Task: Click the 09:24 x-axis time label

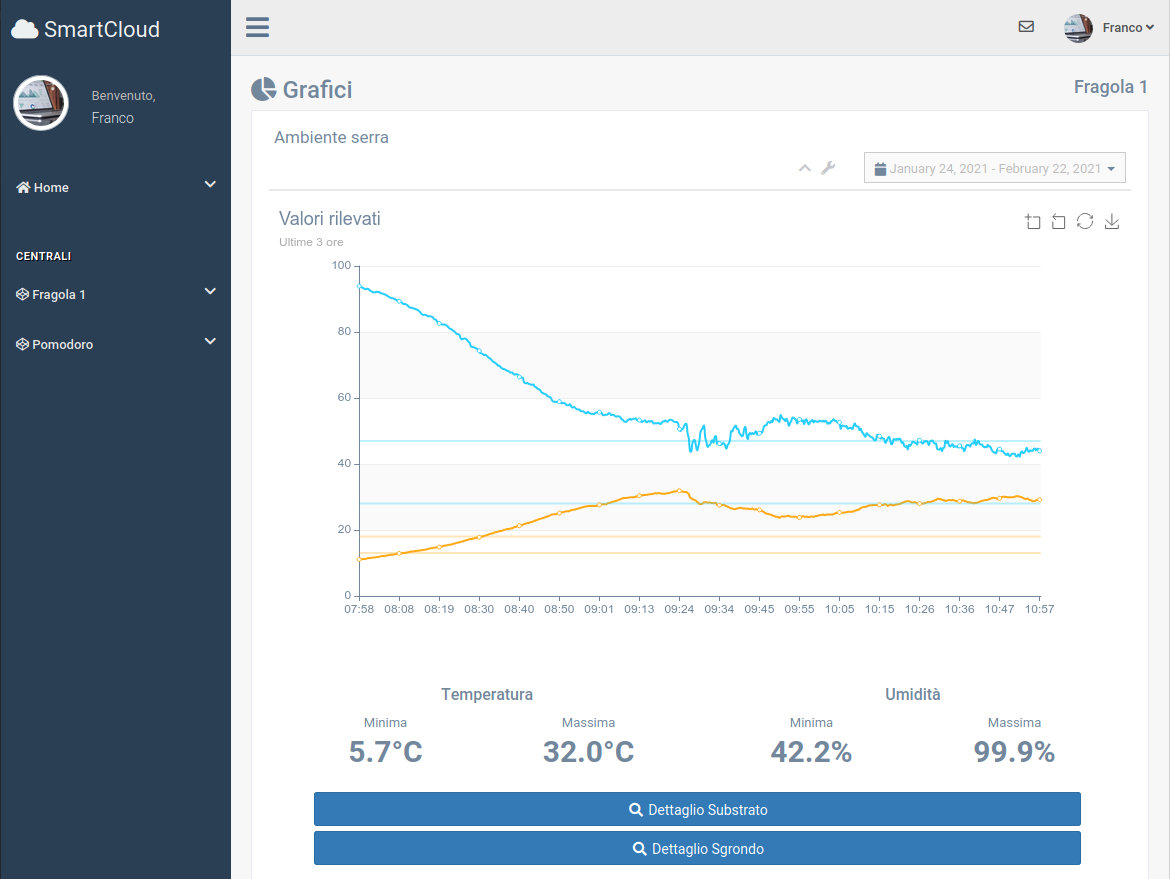Action: 679,609
